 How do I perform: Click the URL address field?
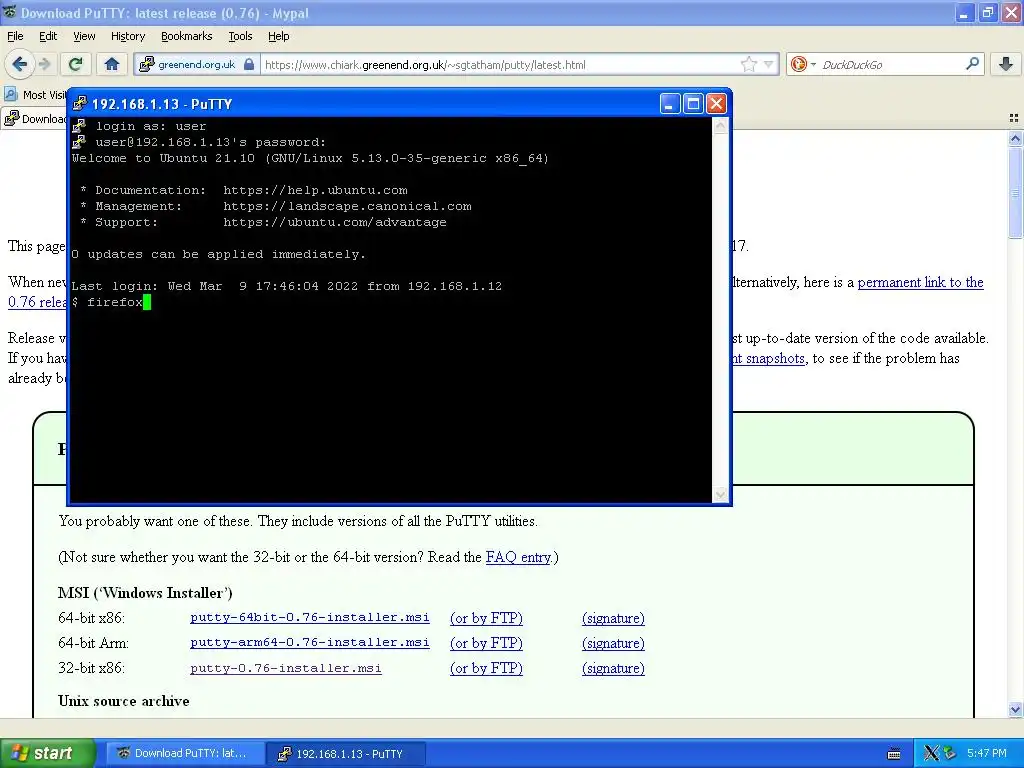pyautogui.click(x=500, y=64)
